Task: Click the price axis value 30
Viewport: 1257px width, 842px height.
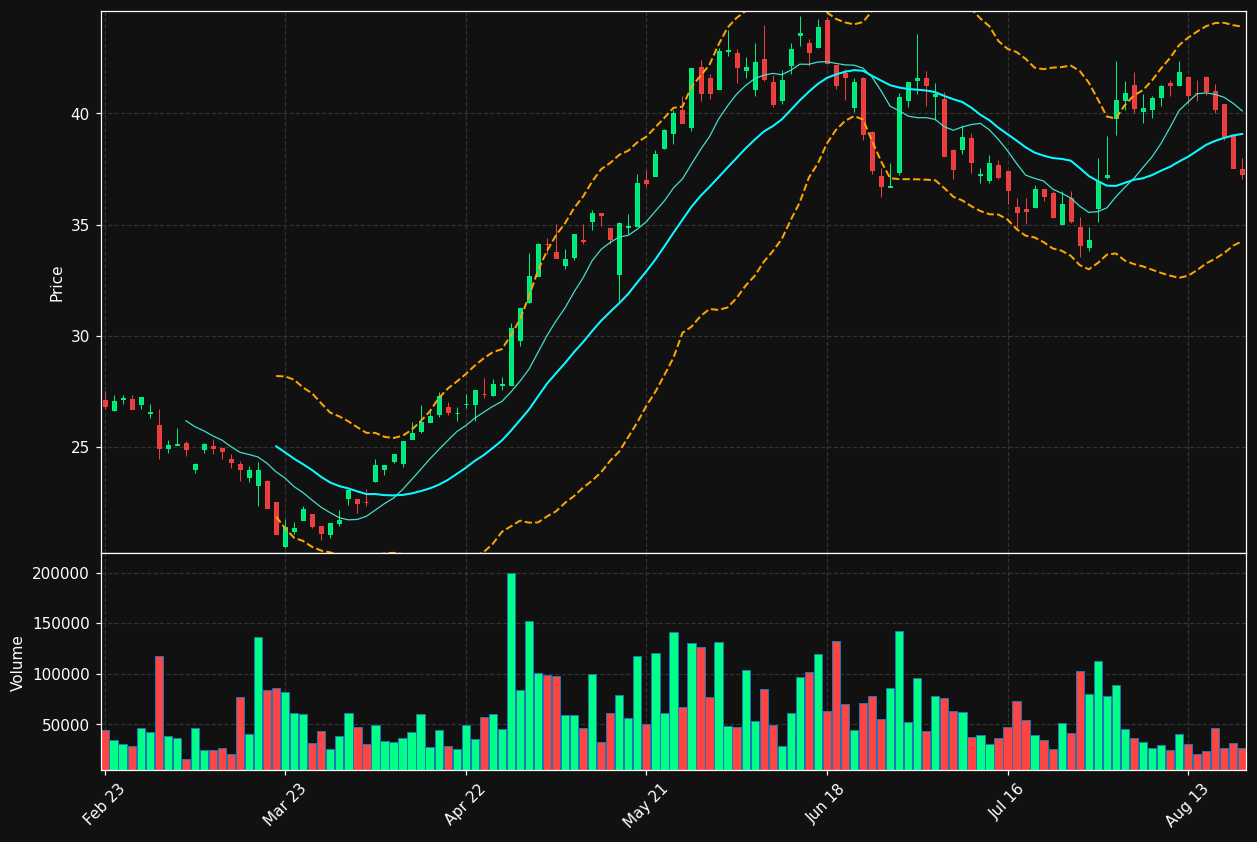Action: point(79,336)
